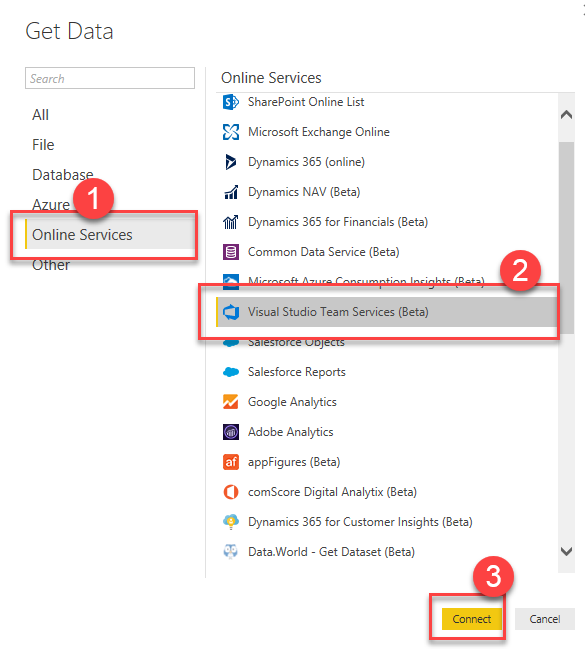Click the Salesforce Reports cloud icon
Image resolution: width=585 pixels, height=649 pixels.
tap(231, 372)
